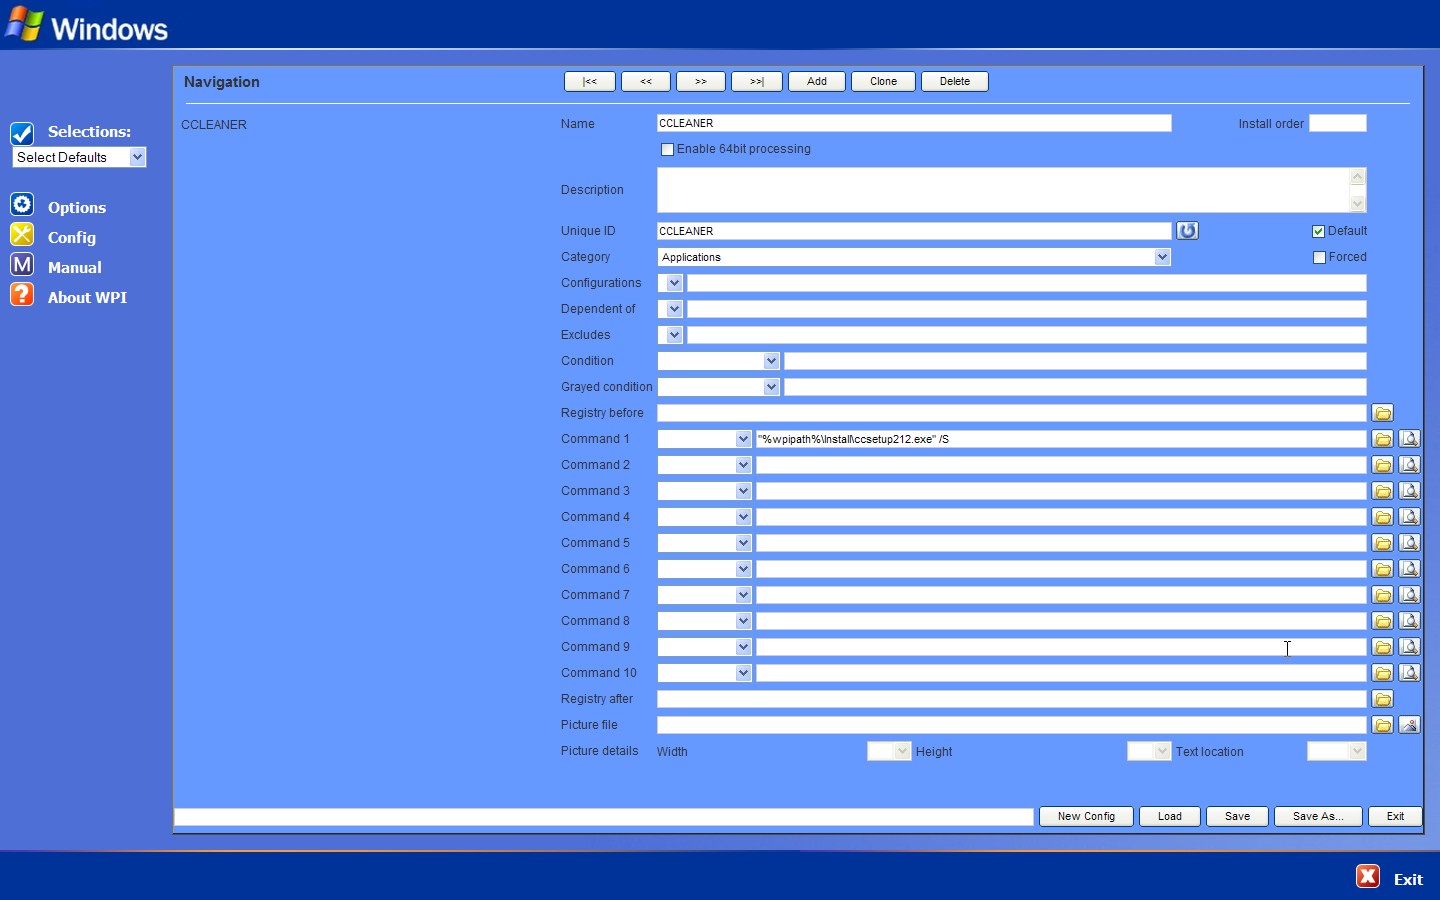
Task: Enable 64bit processing checkbox
Action: click(x=667, y=149)
